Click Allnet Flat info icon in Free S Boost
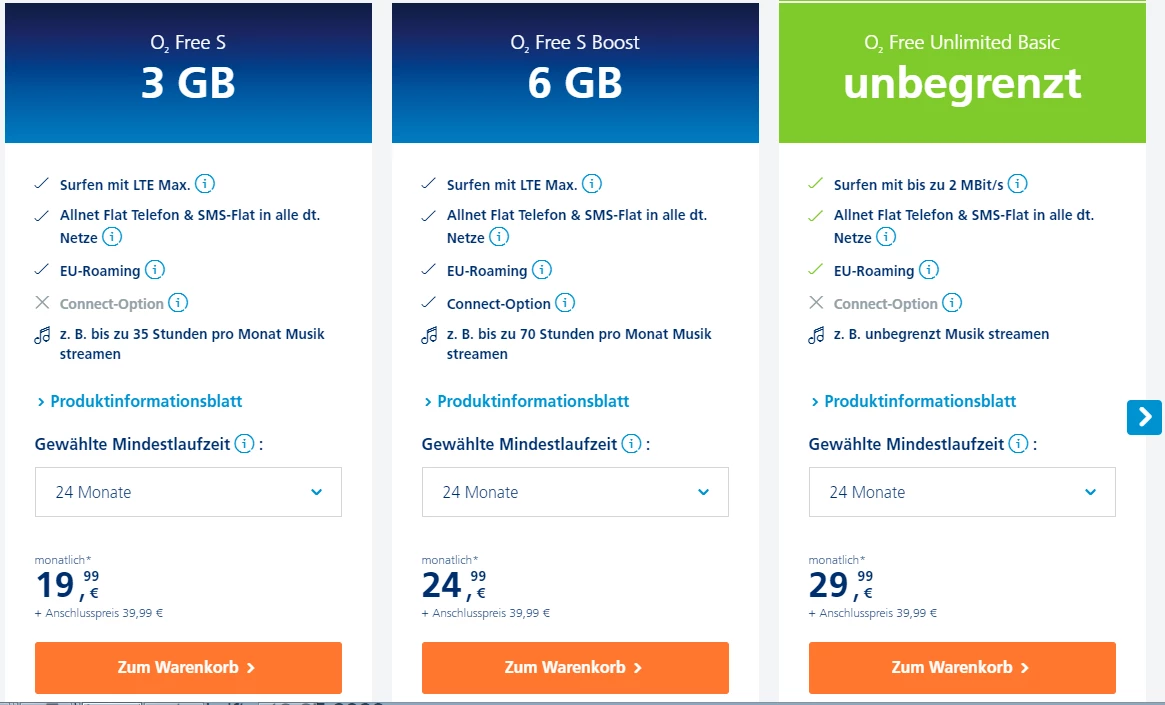Image resolution: width=1165 pixels, height=705 pixels. click(x=499, y=237)
